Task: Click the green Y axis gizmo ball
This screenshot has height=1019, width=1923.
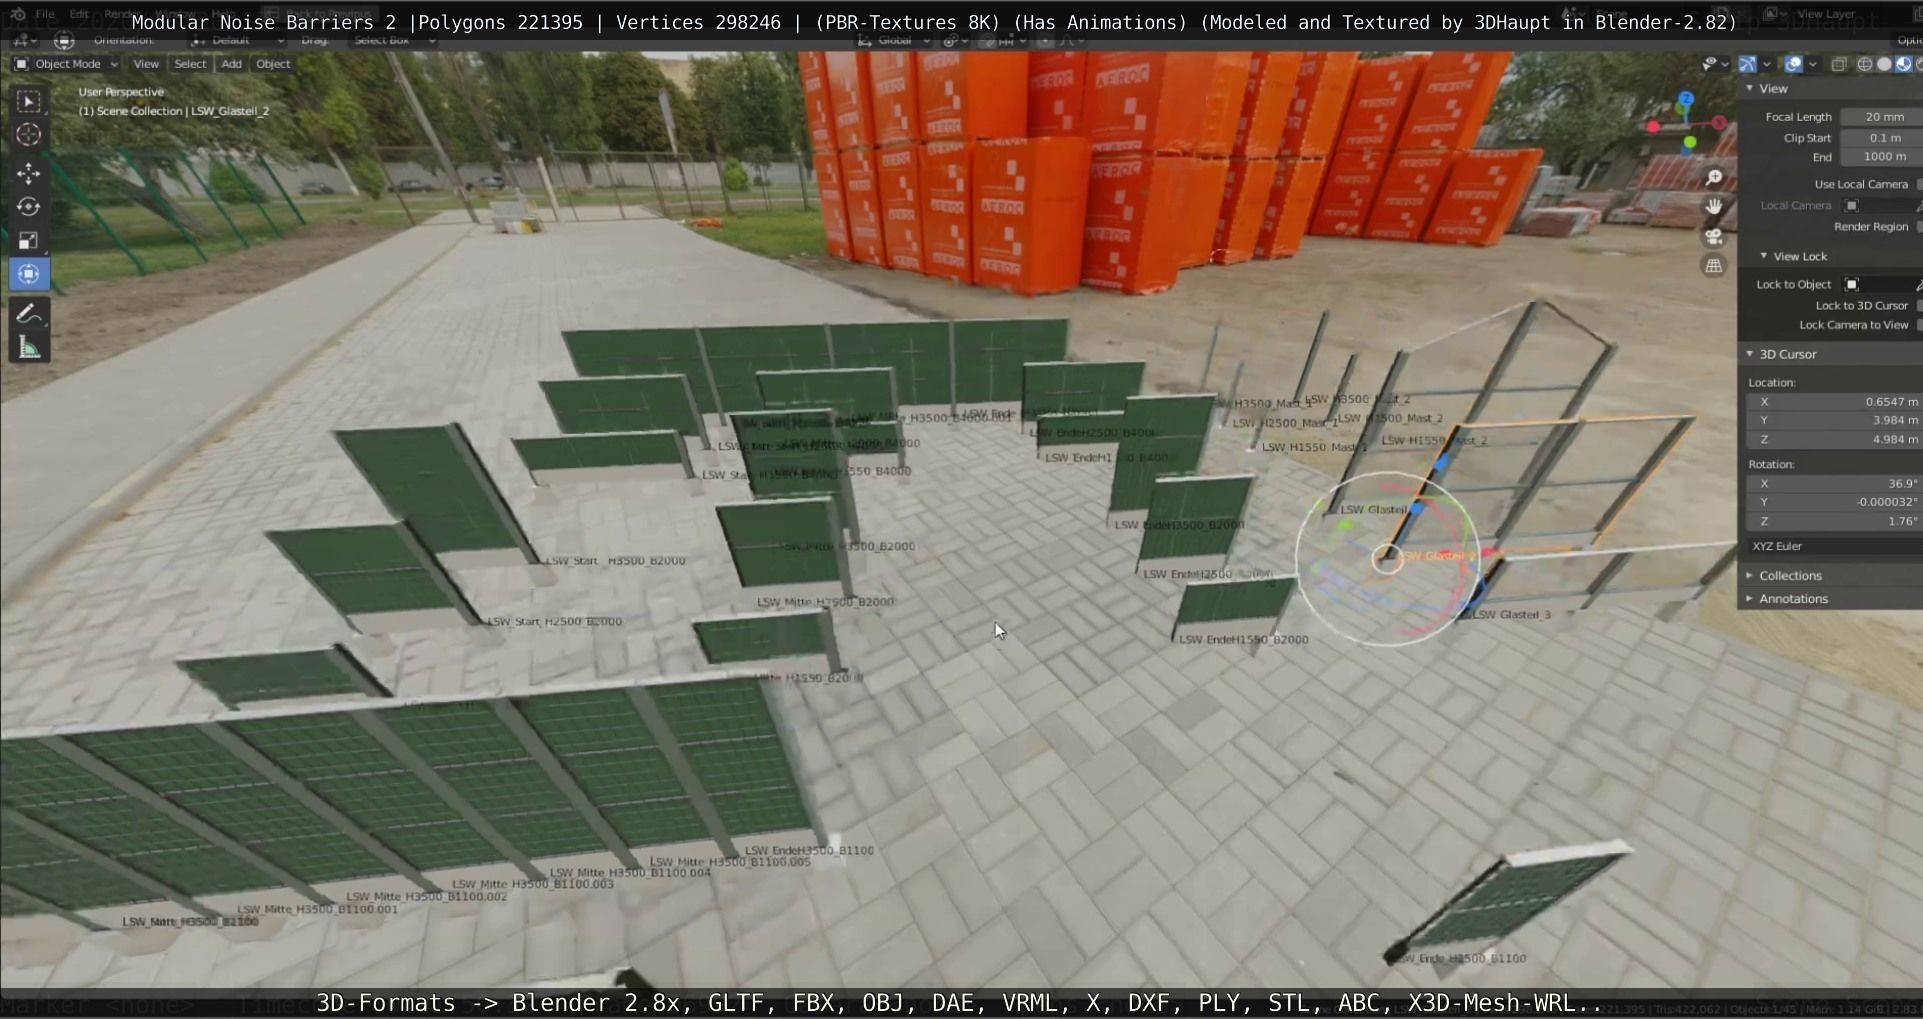Action: click(x=1689, y=143)
